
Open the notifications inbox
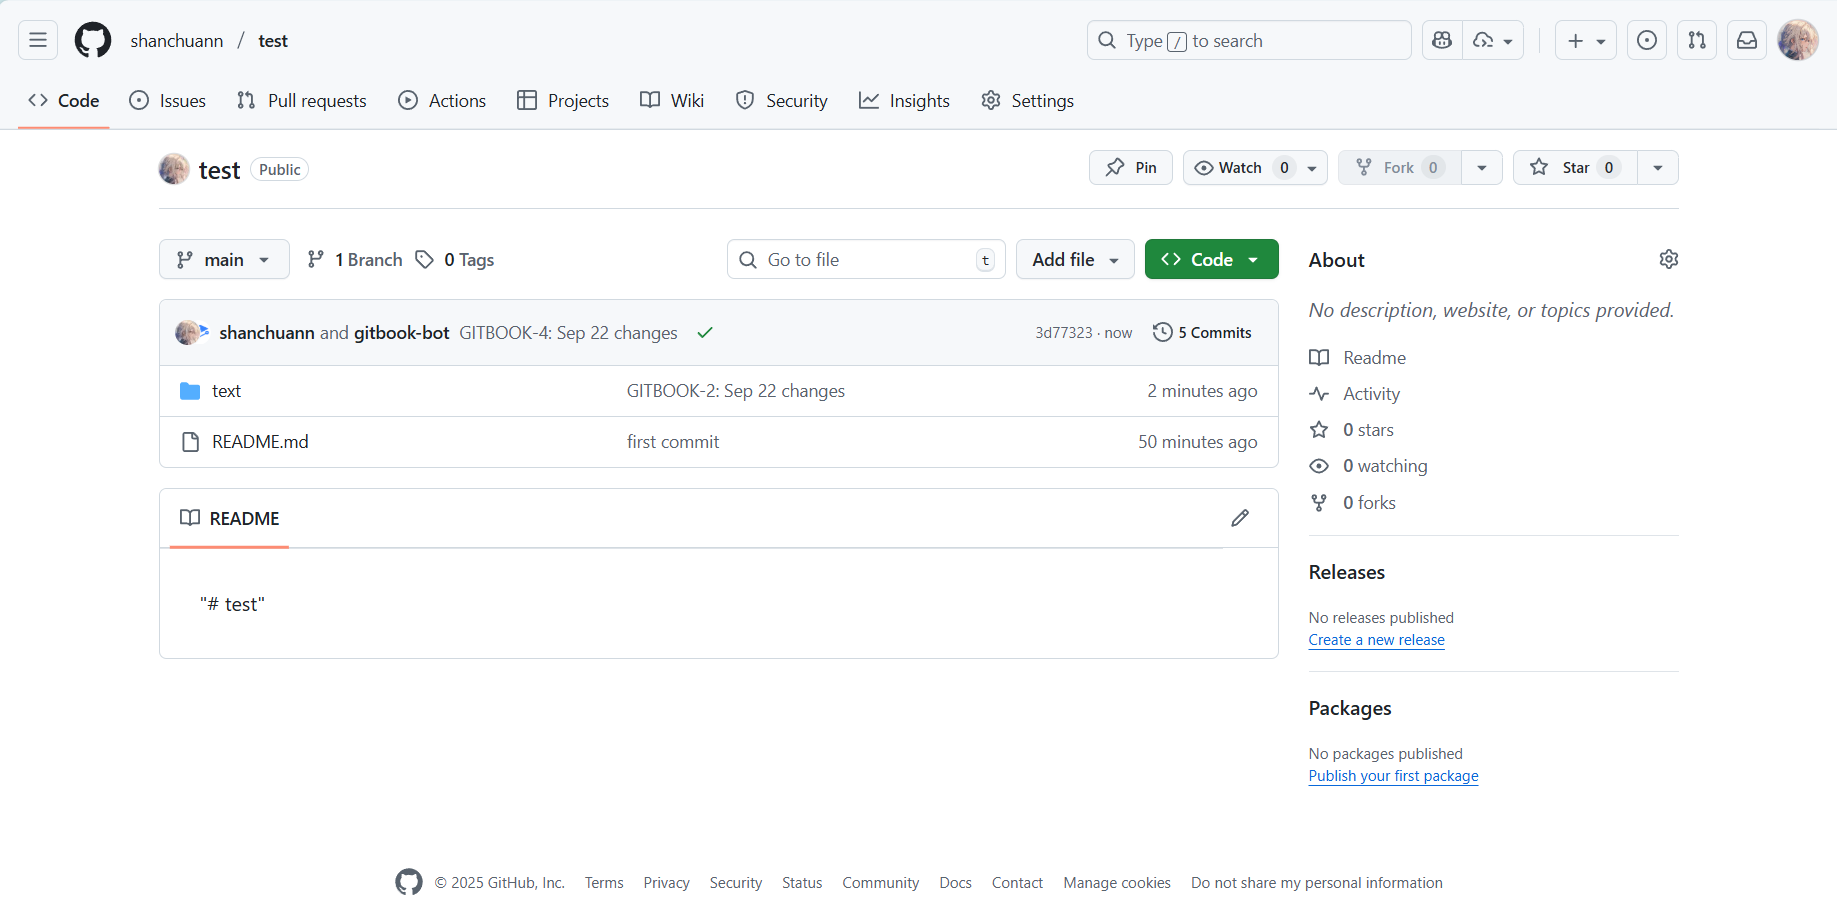click(x=1747, y=40)
